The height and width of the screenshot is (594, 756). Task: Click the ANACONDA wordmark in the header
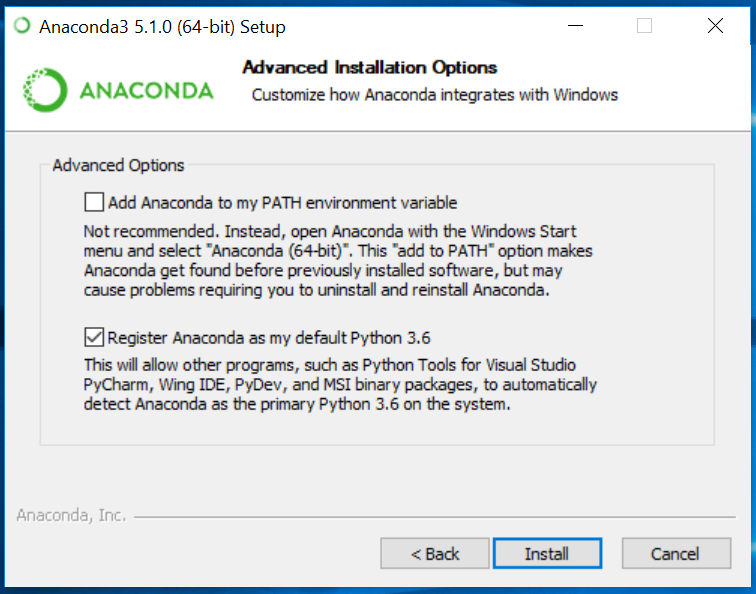[x=146, y=91]
